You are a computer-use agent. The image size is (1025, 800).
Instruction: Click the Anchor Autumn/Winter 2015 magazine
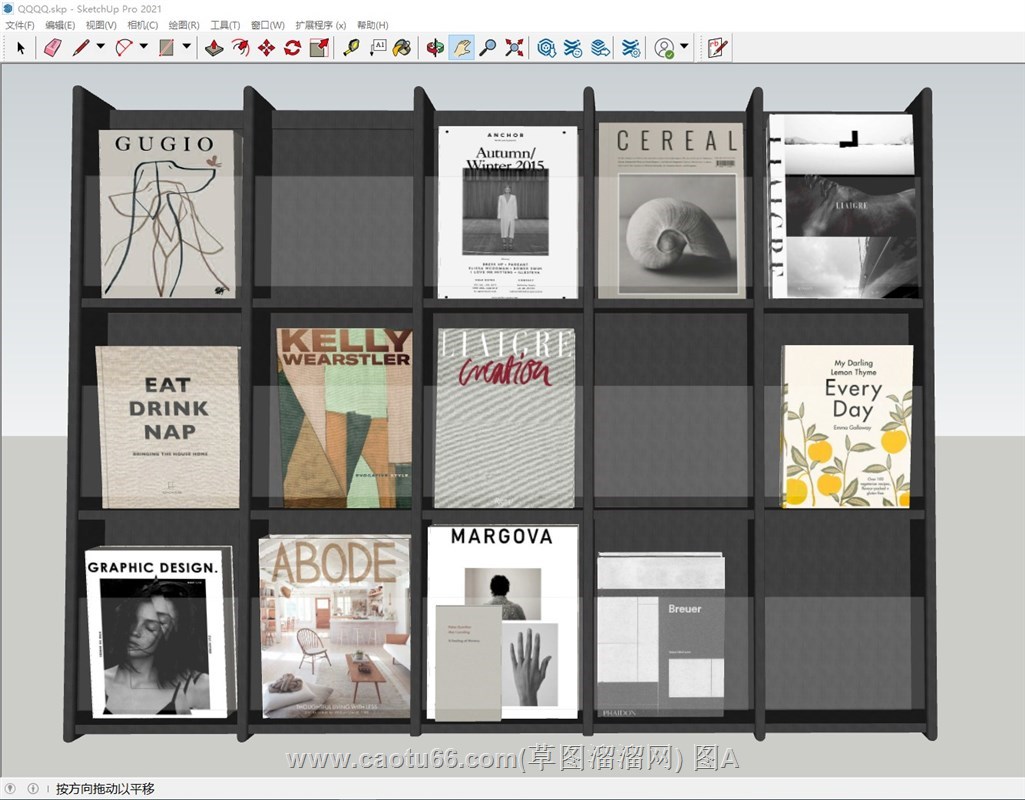[508, 212]
